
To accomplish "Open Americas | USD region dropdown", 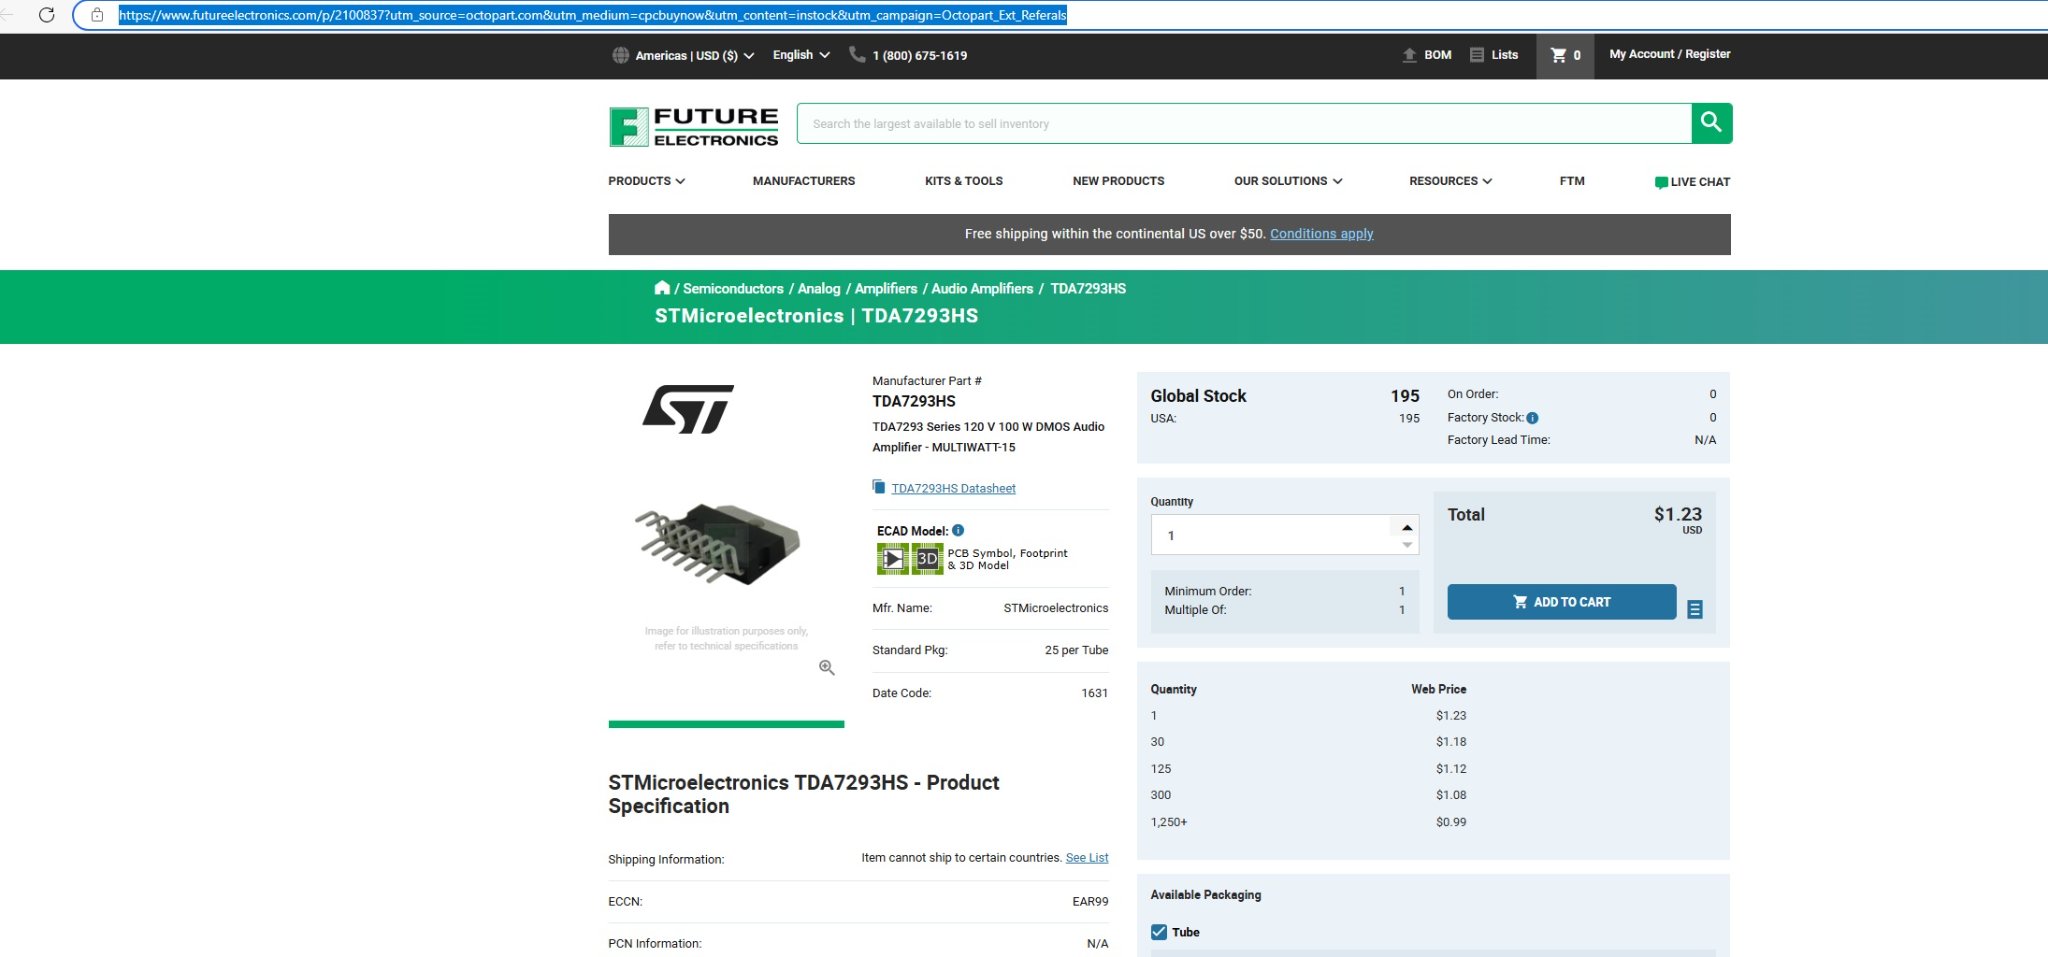I will pyautogui.click(x=695, y=55).
